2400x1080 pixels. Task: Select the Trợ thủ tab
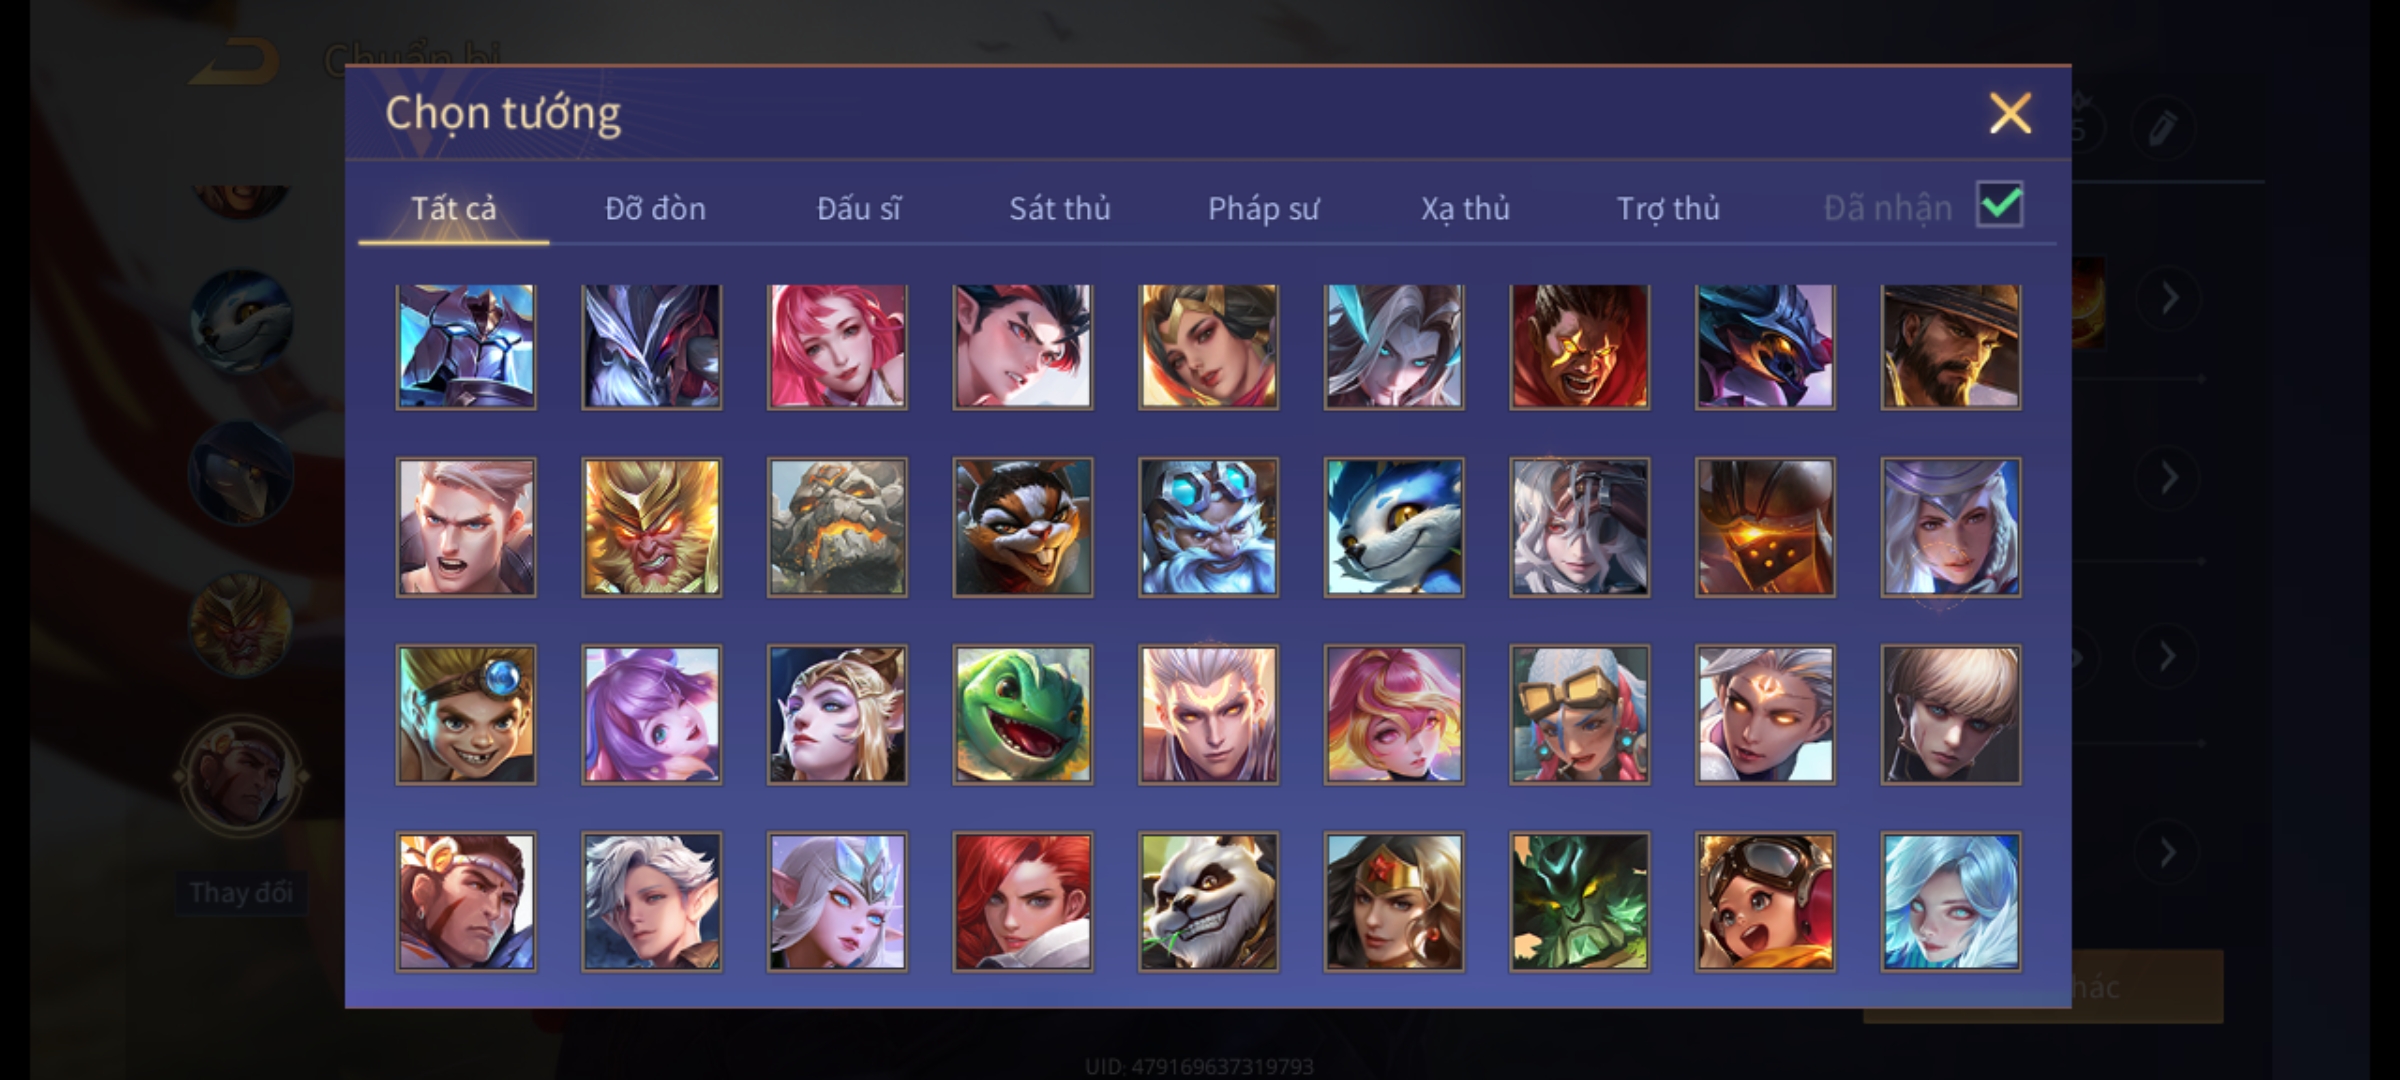1668,208
